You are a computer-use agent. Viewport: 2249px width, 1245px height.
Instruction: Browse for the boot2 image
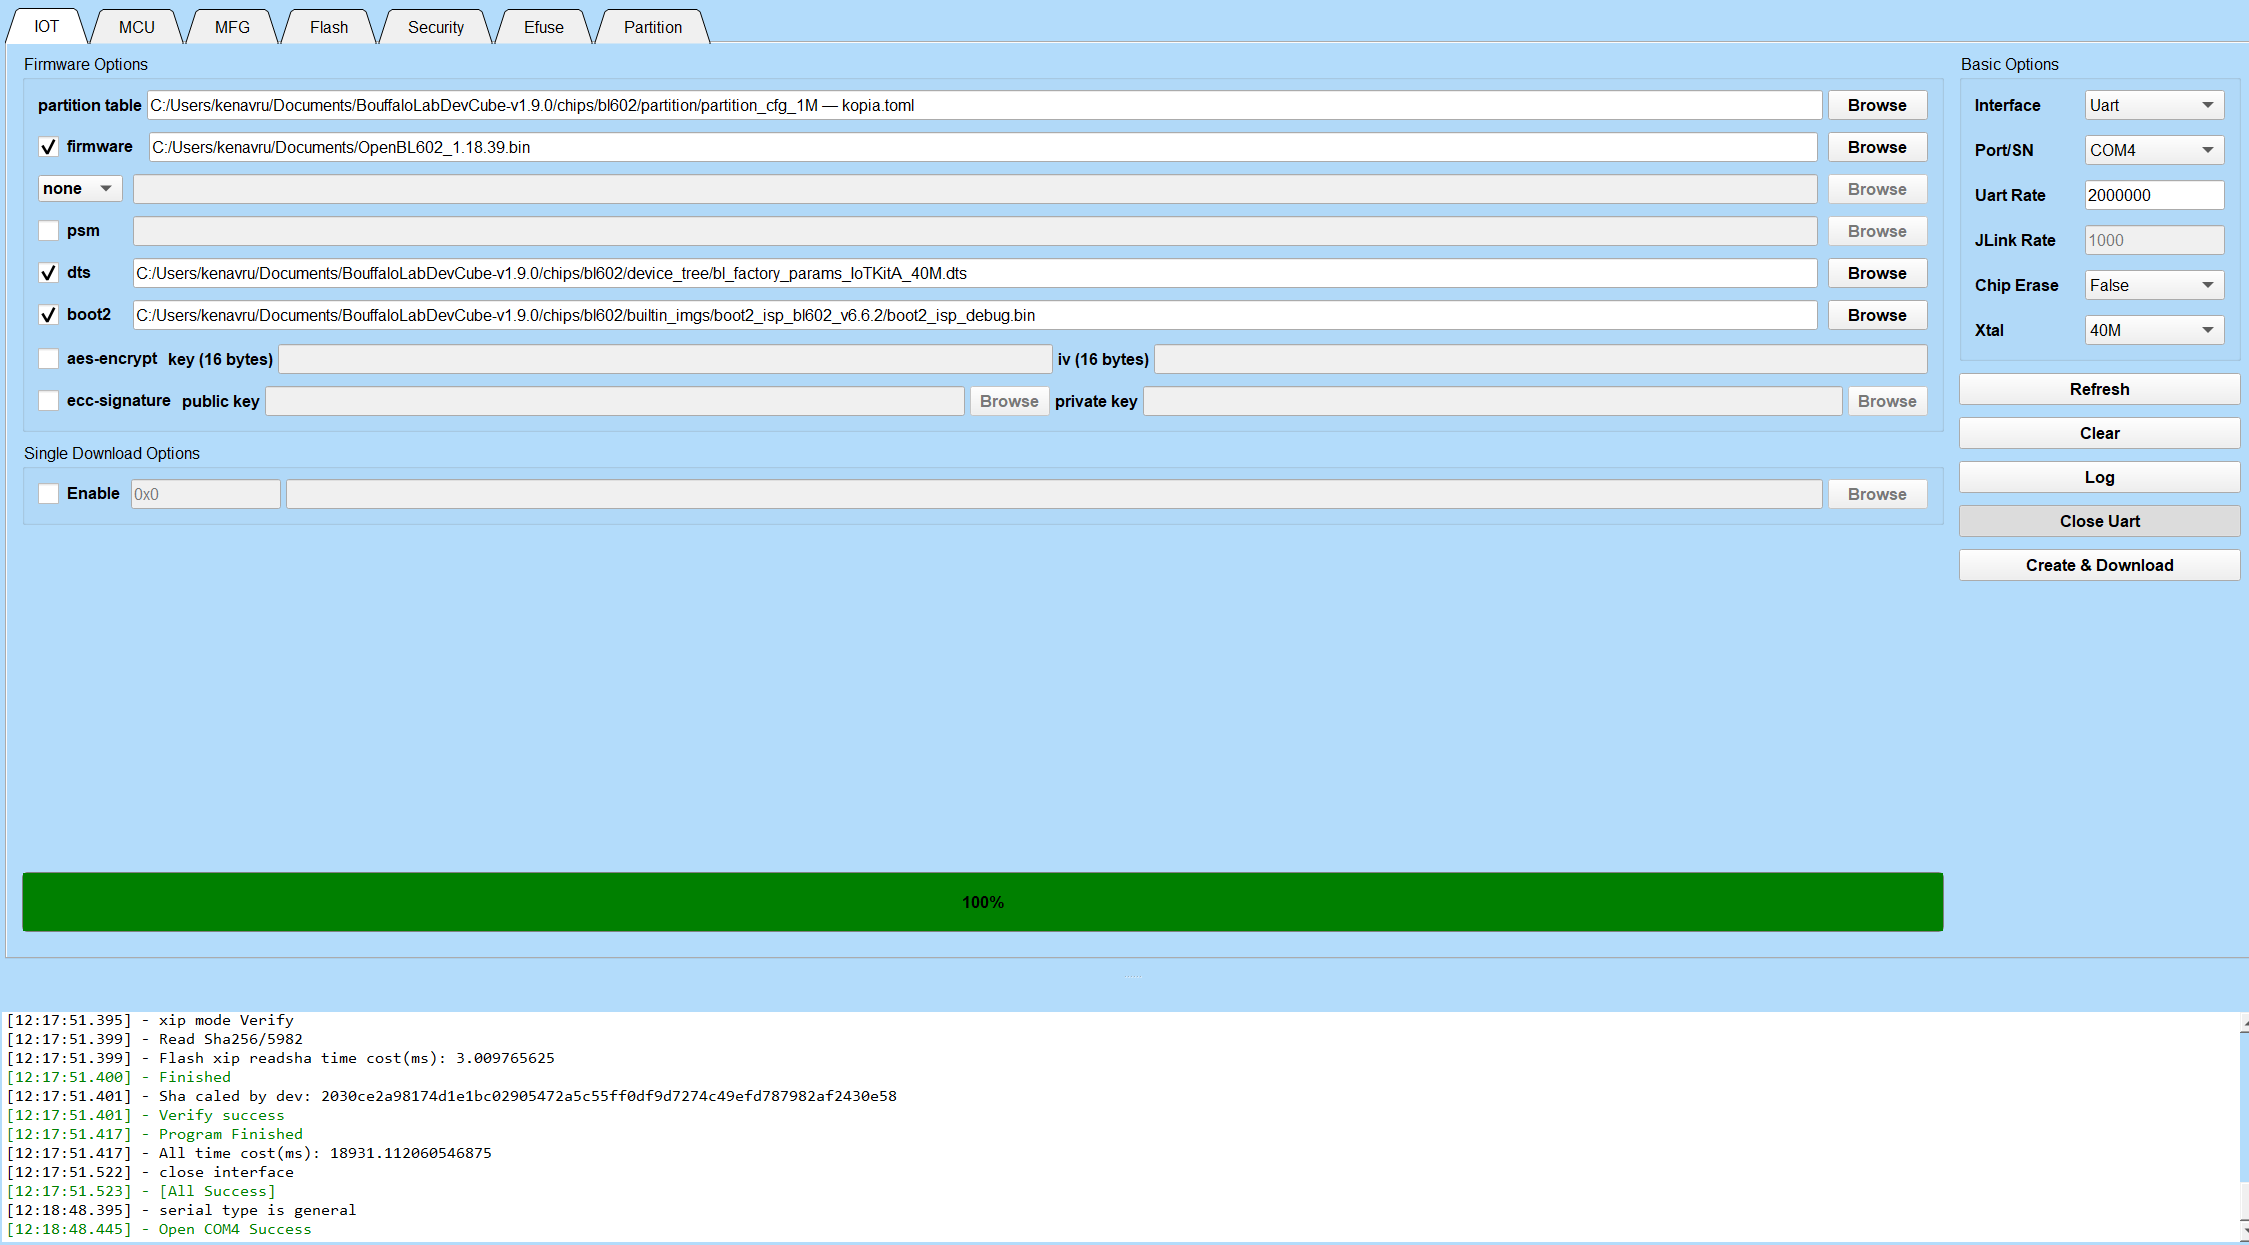click(1877, 315)
